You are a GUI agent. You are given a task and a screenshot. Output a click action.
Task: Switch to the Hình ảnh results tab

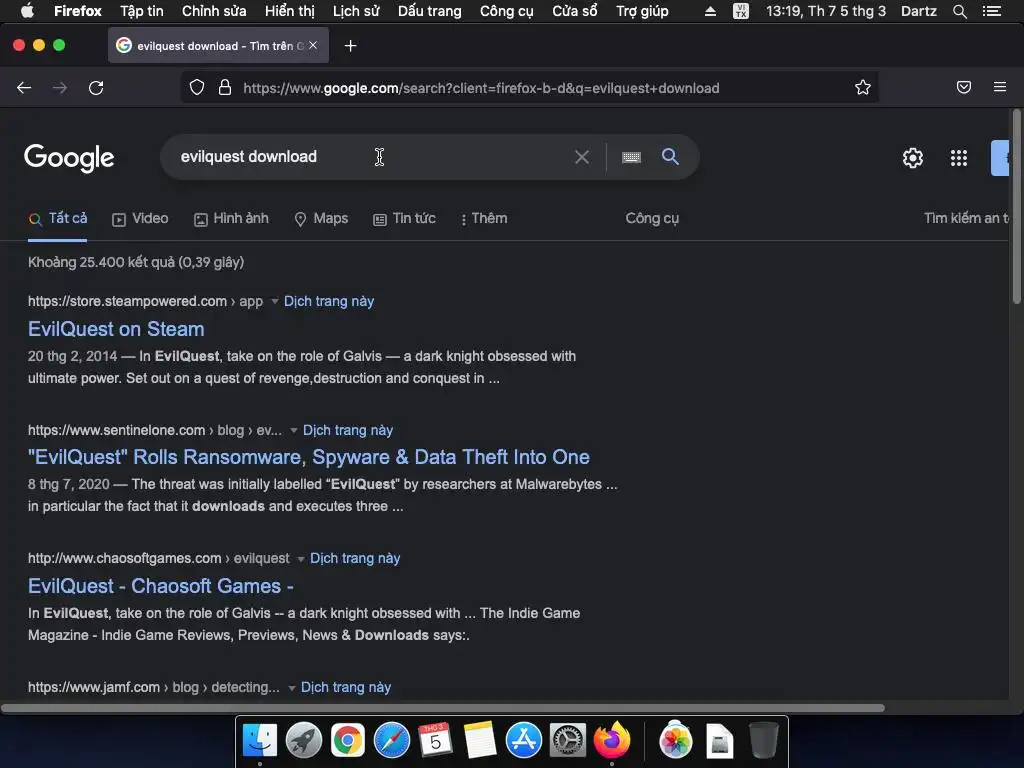click(231, 219)
